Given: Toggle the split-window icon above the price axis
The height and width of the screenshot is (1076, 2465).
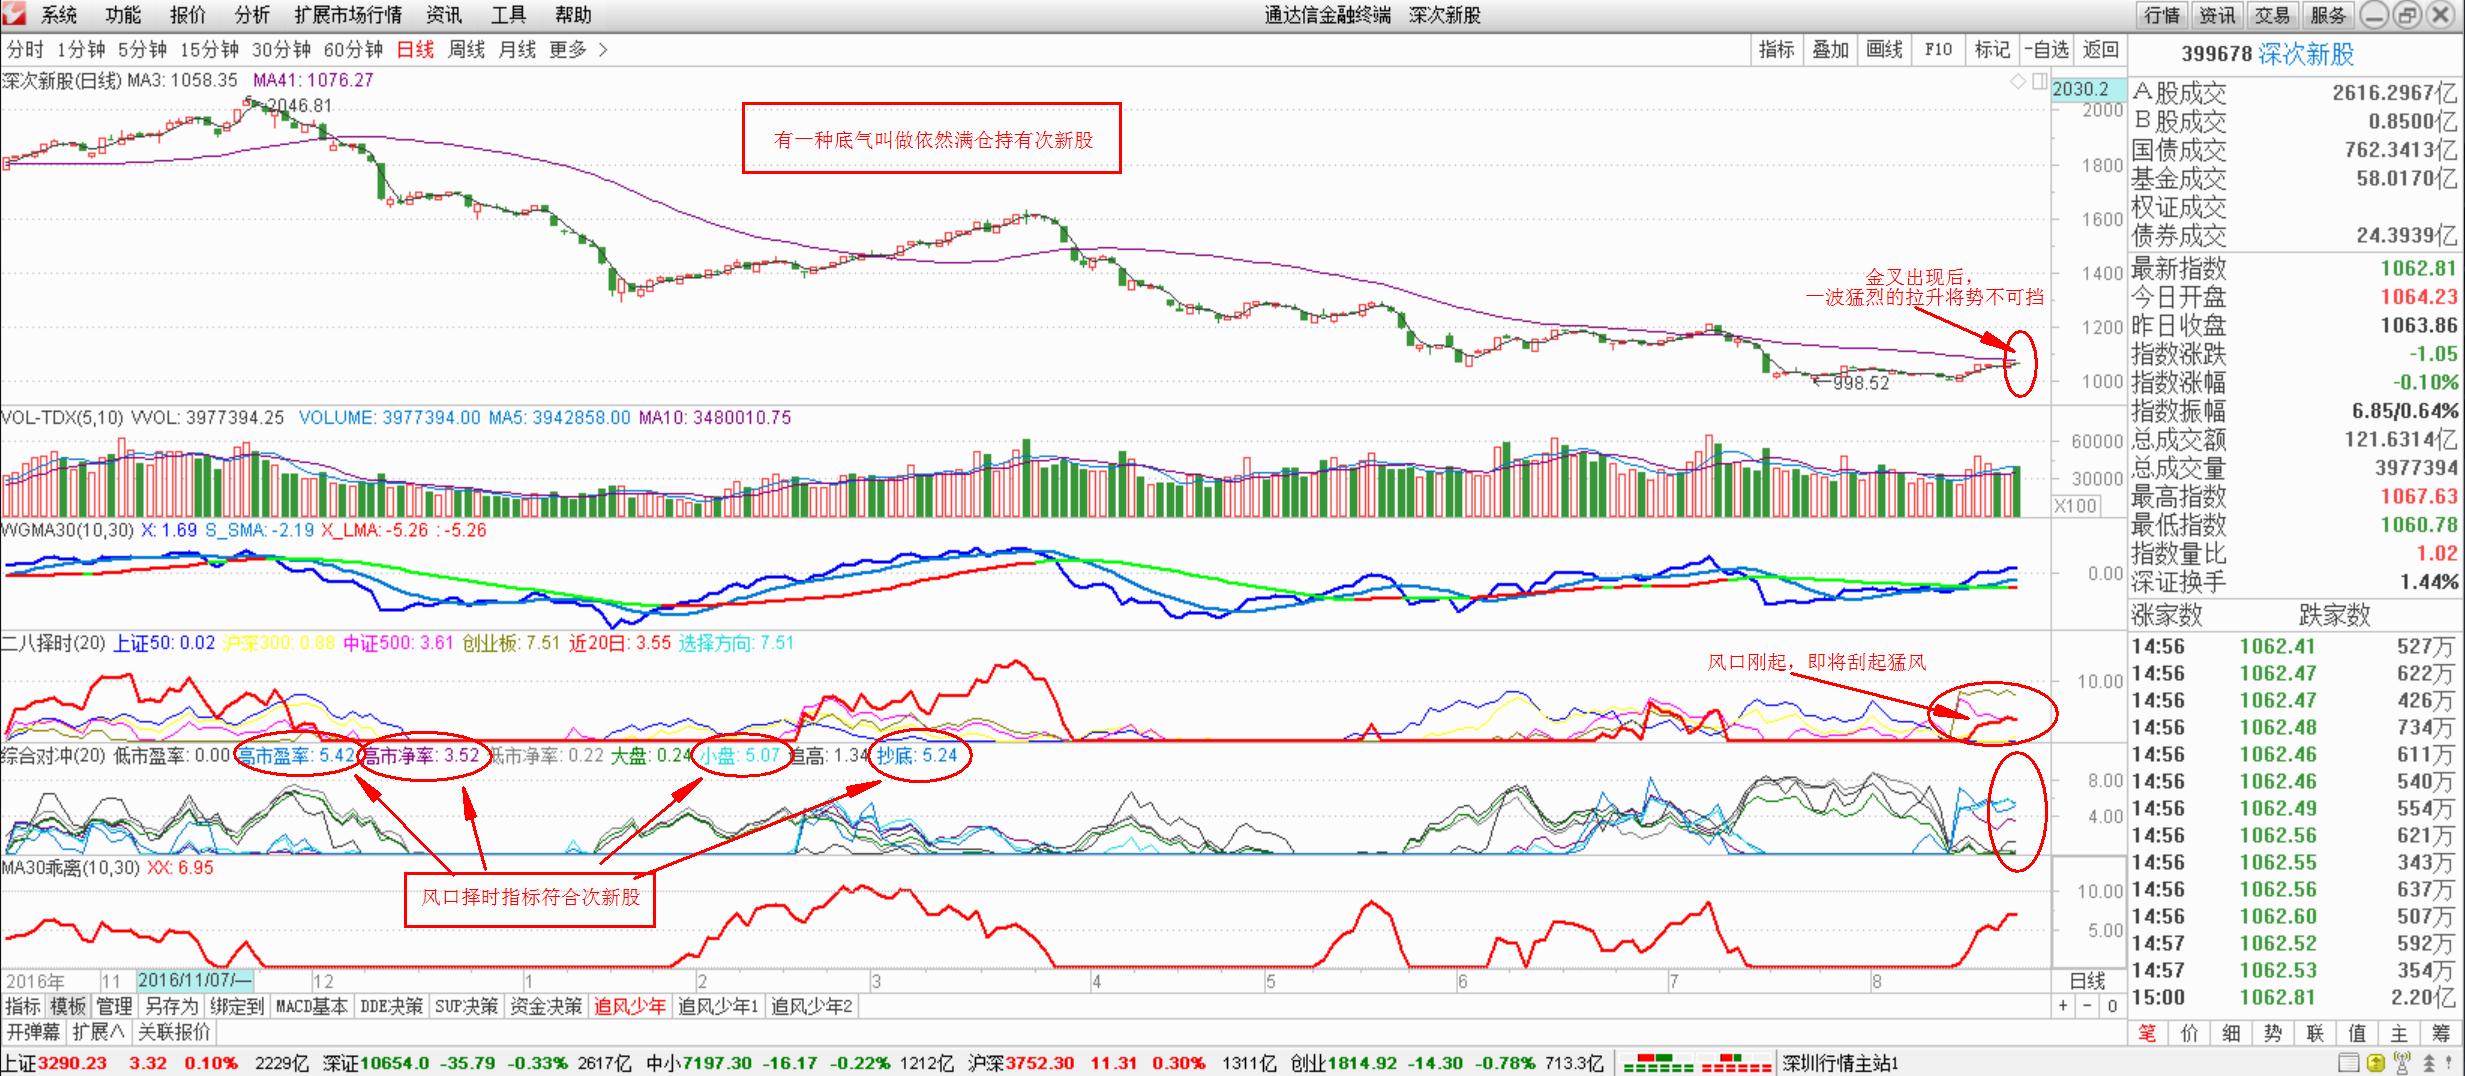Looking at the screenshot, I should coord(2039,82).
